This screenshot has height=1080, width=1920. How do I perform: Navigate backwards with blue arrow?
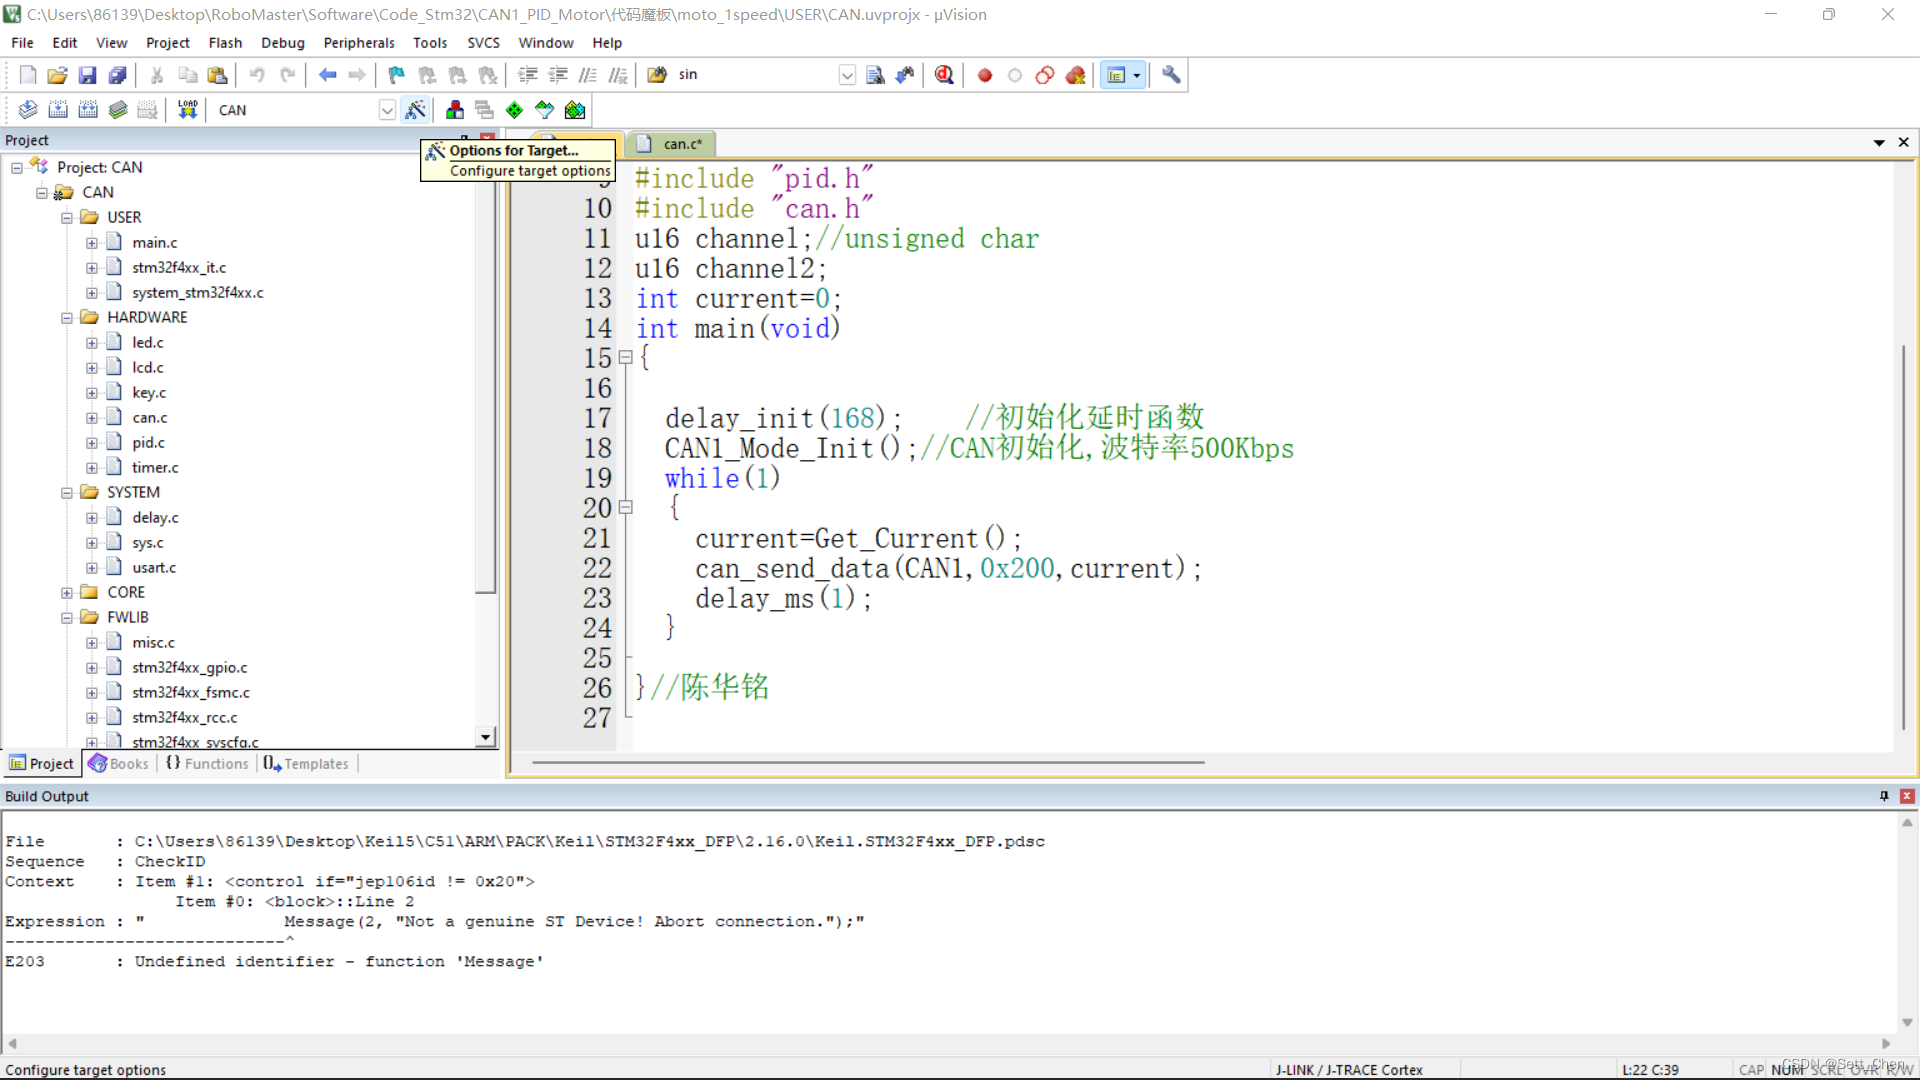[327, 75]
